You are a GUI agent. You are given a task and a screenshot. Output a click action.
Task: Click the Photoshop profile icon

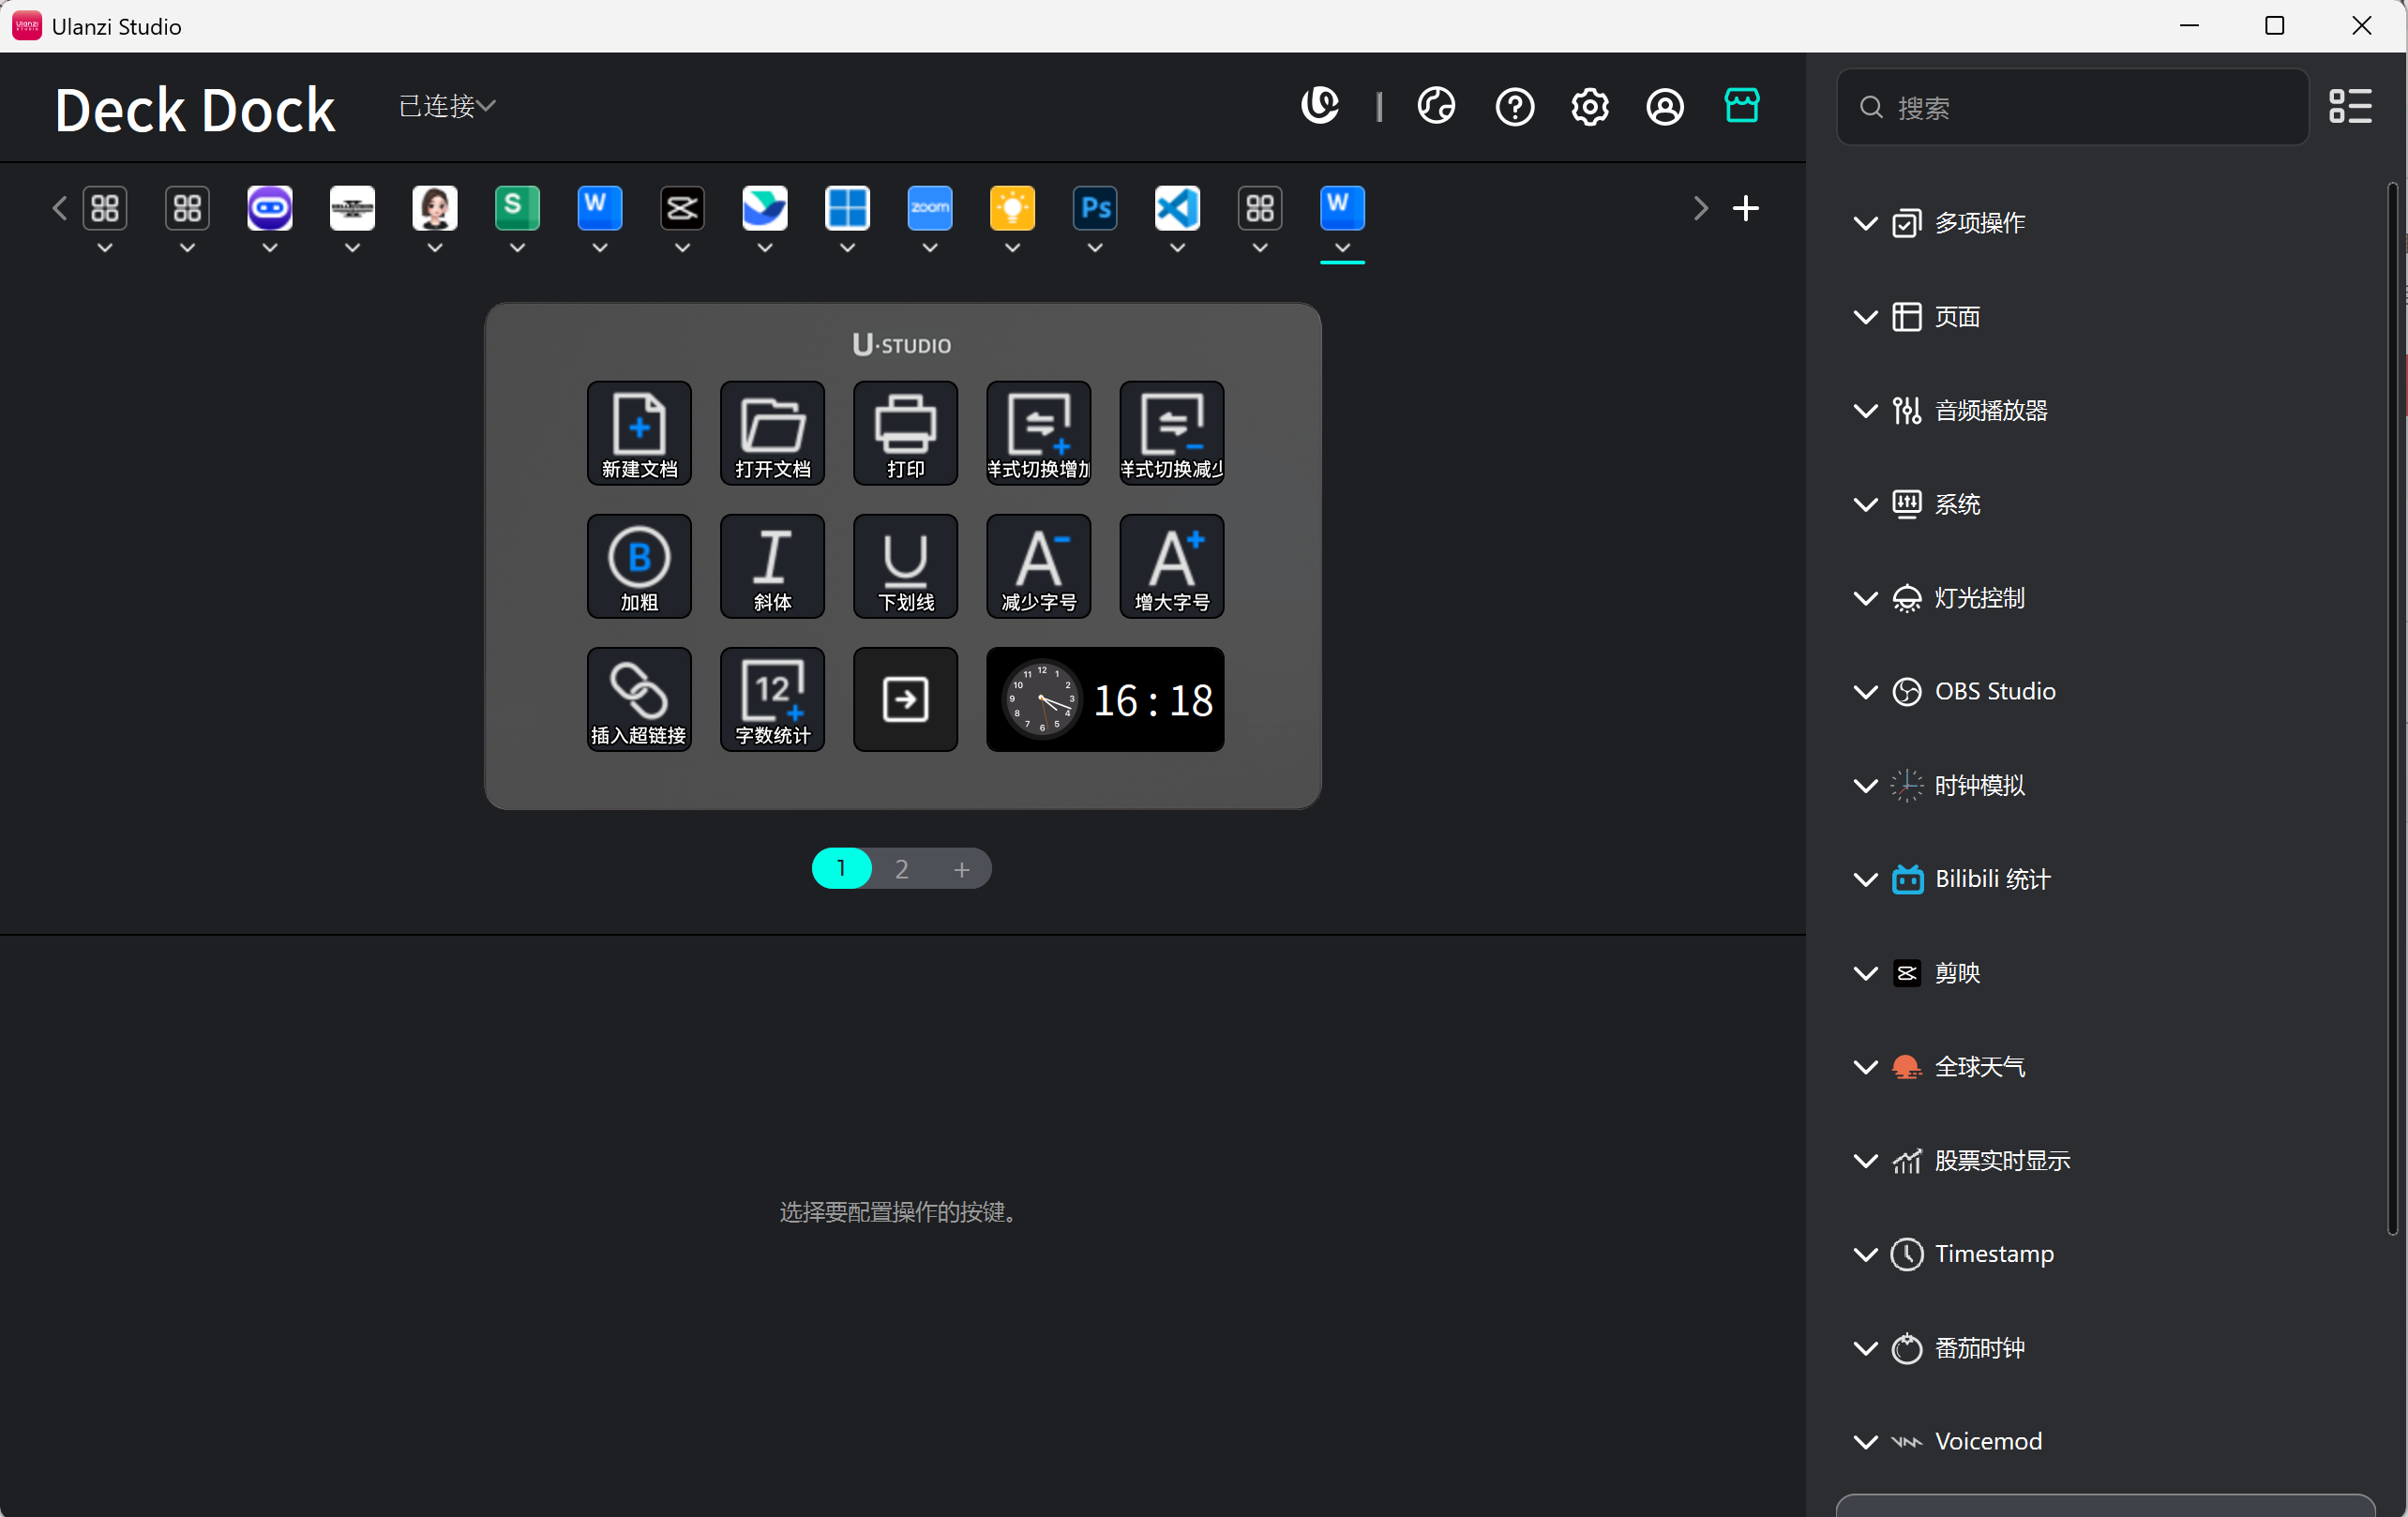point(1095,208)
